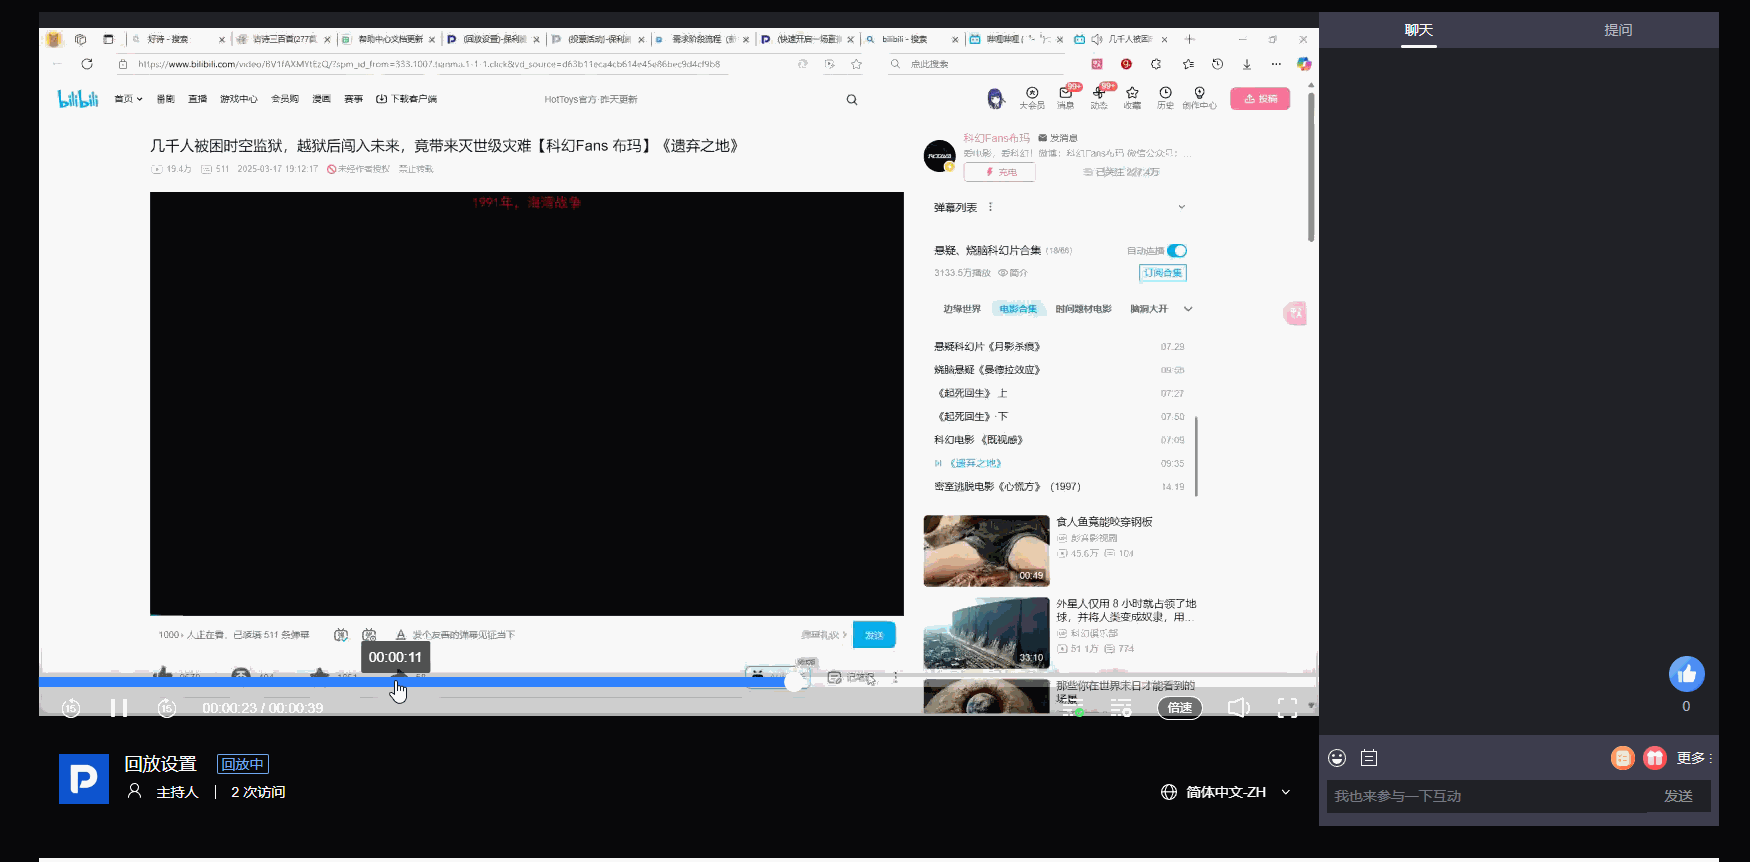The height and width of the screenshot is (862, 1750).
Task: Click the blue 发送 danmaku send button
Action: point(875,635)
